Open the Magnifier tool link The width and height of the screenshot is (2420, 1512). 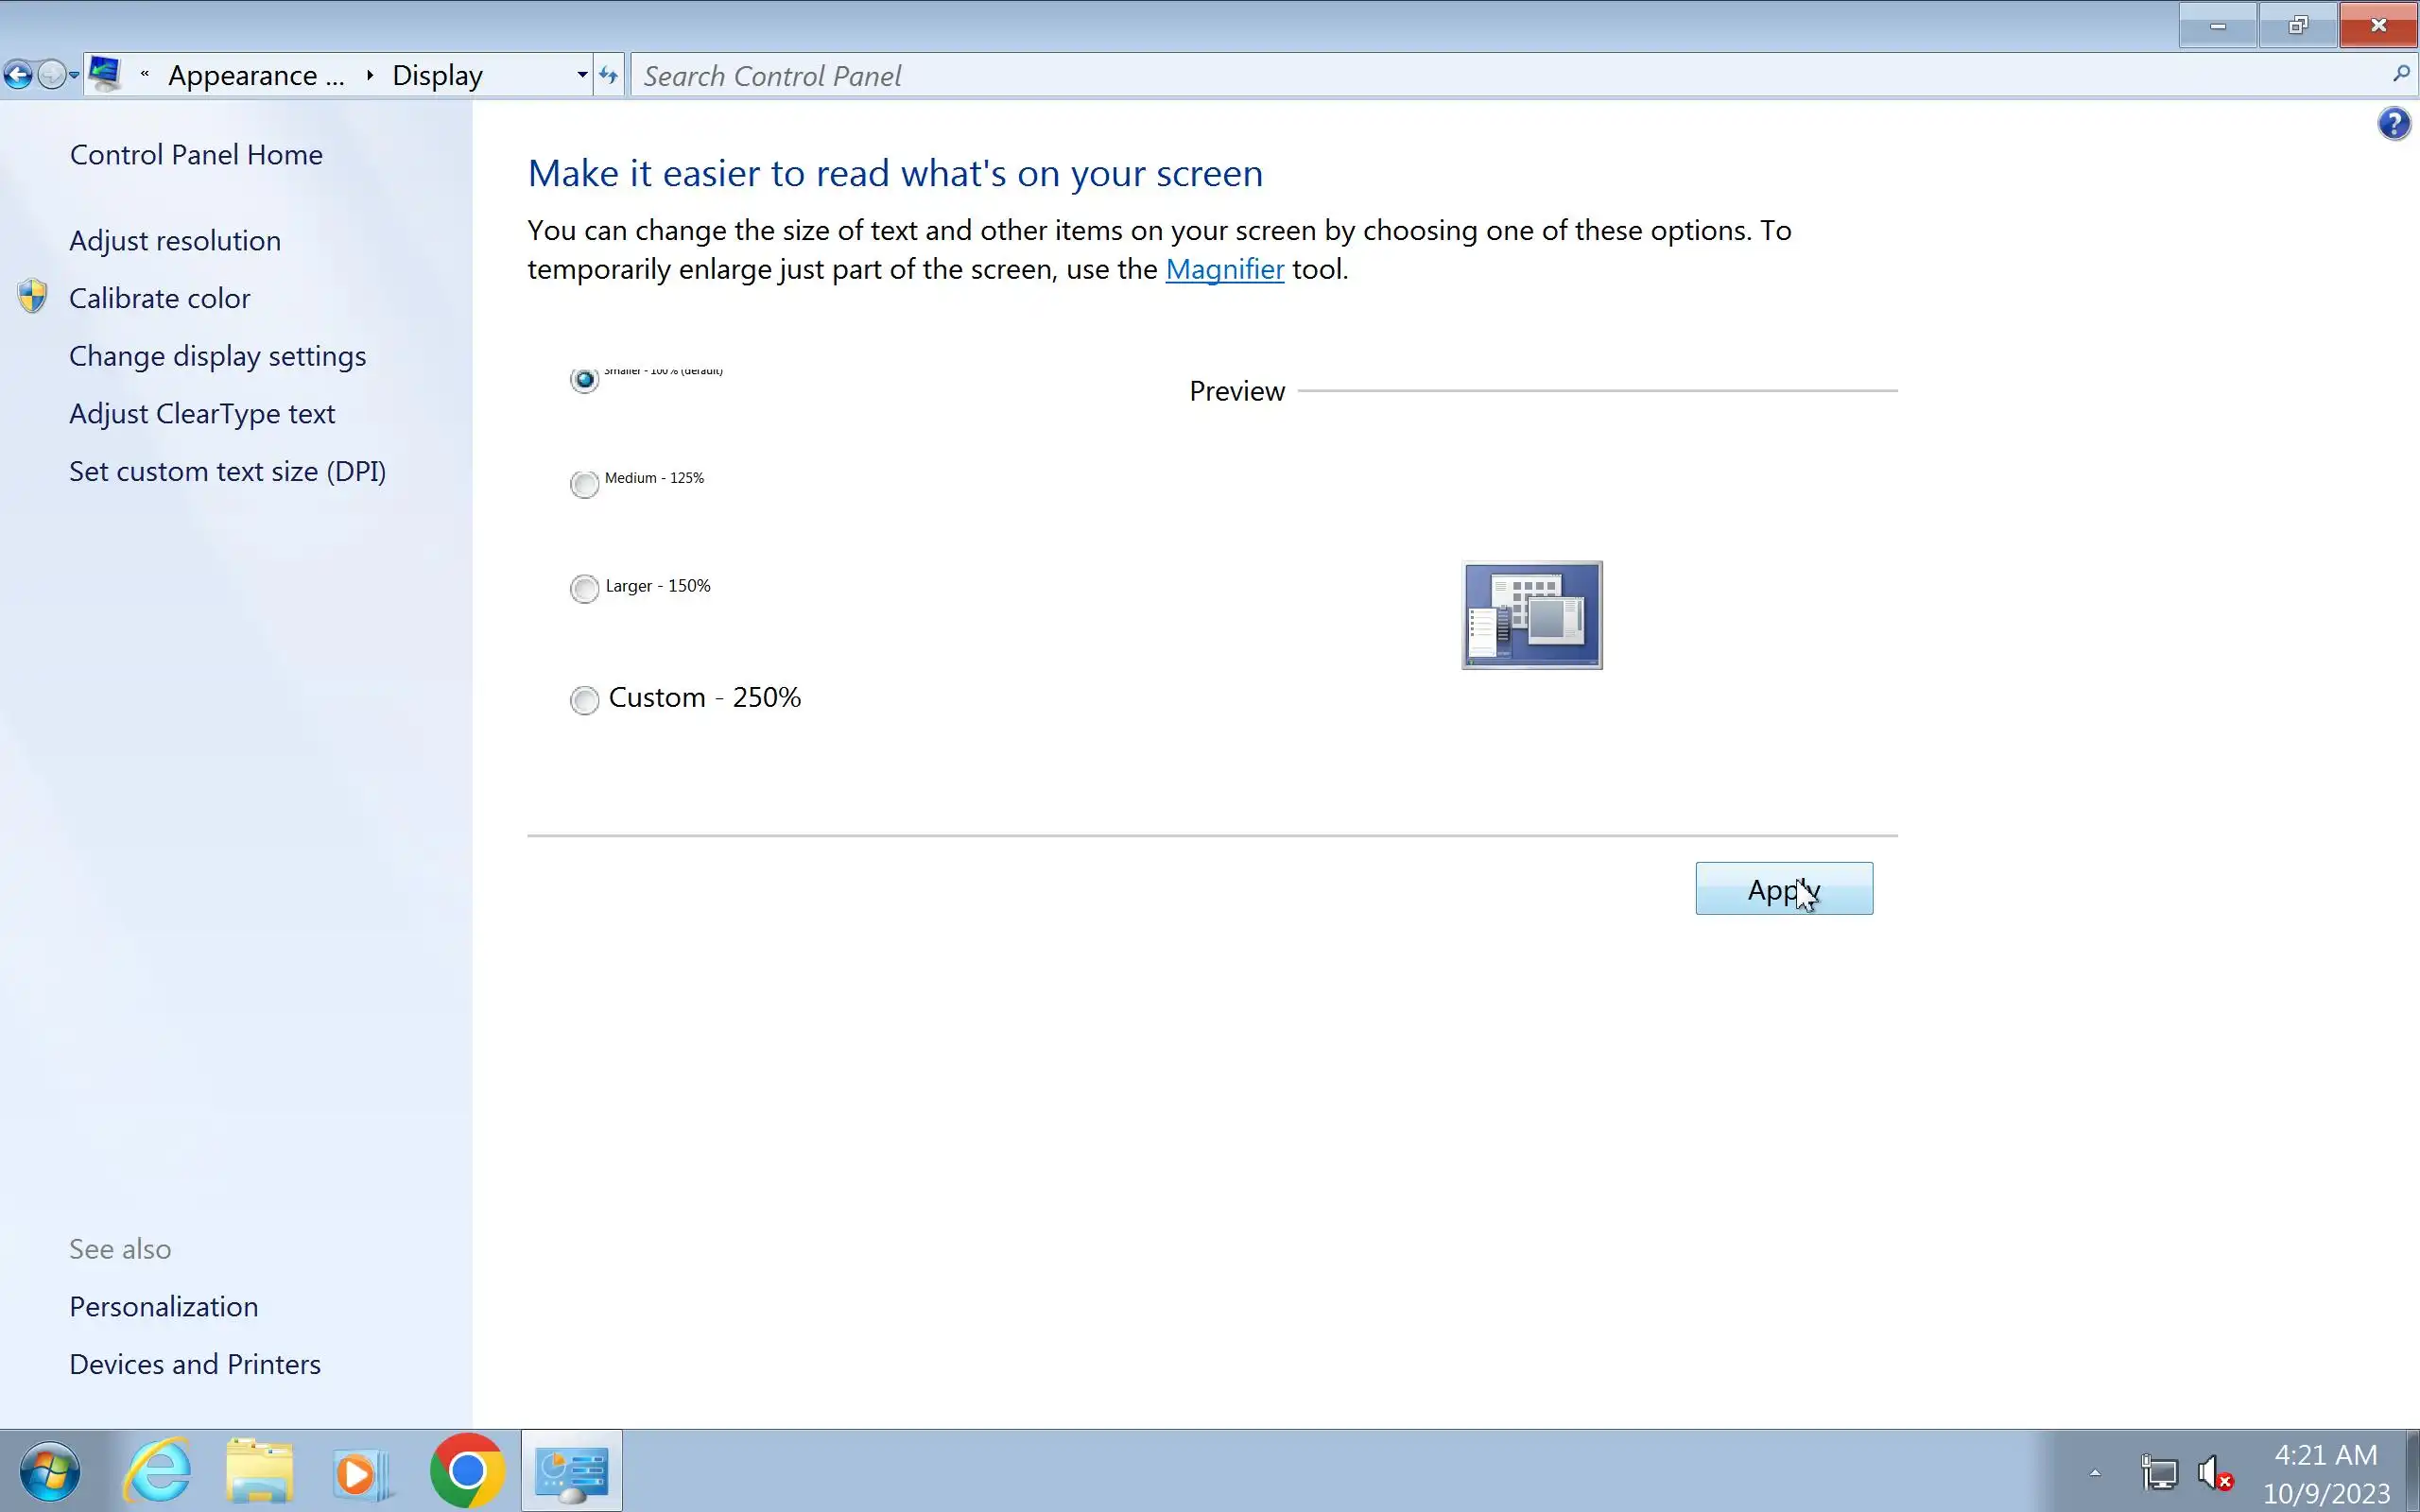tap(1224, 270)
